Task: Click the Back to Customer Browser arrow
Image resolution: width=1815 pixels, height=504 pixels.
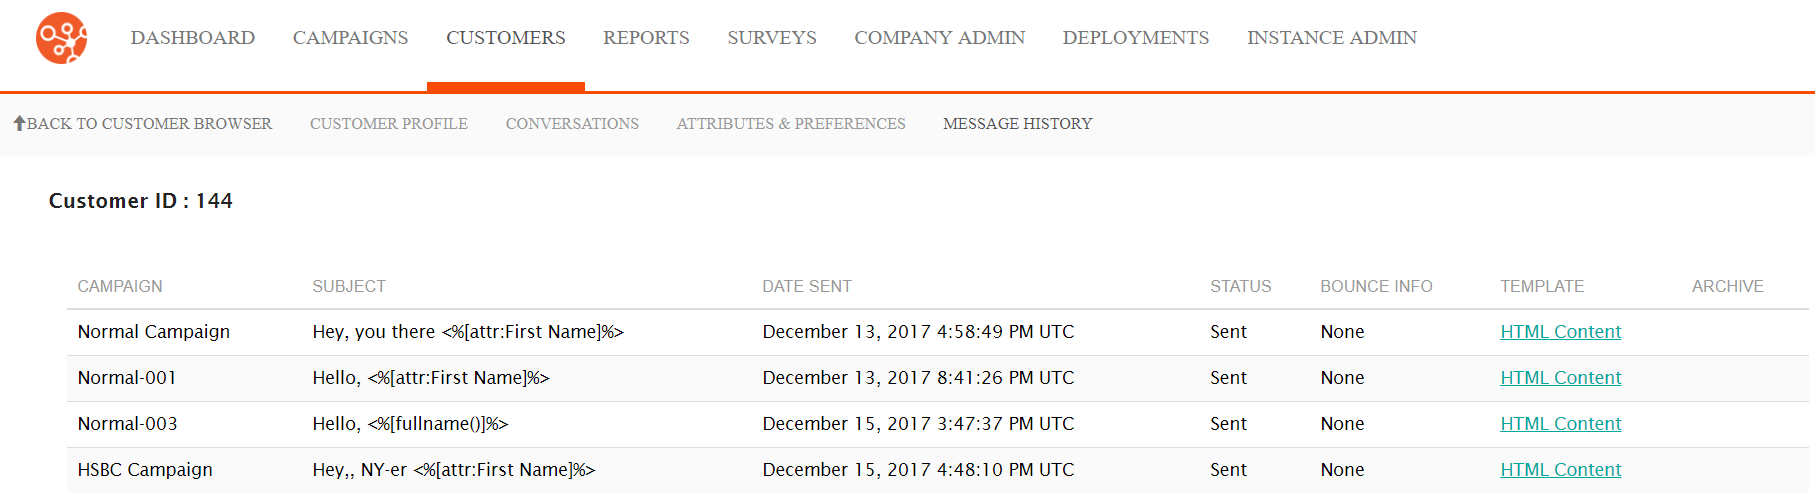Action: click(19, 123)
